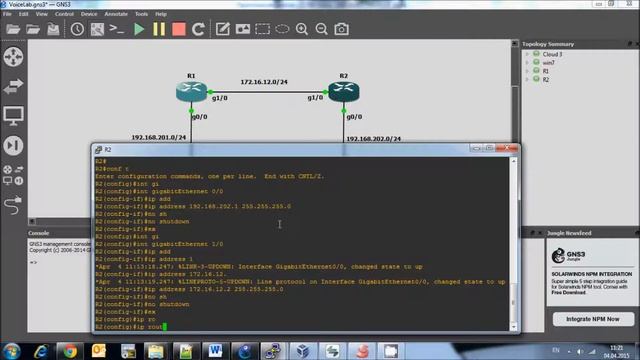Show or hide interface labels icon
Image resolution: width=640 pixels, height=360 pixels.
coord(97,29)
